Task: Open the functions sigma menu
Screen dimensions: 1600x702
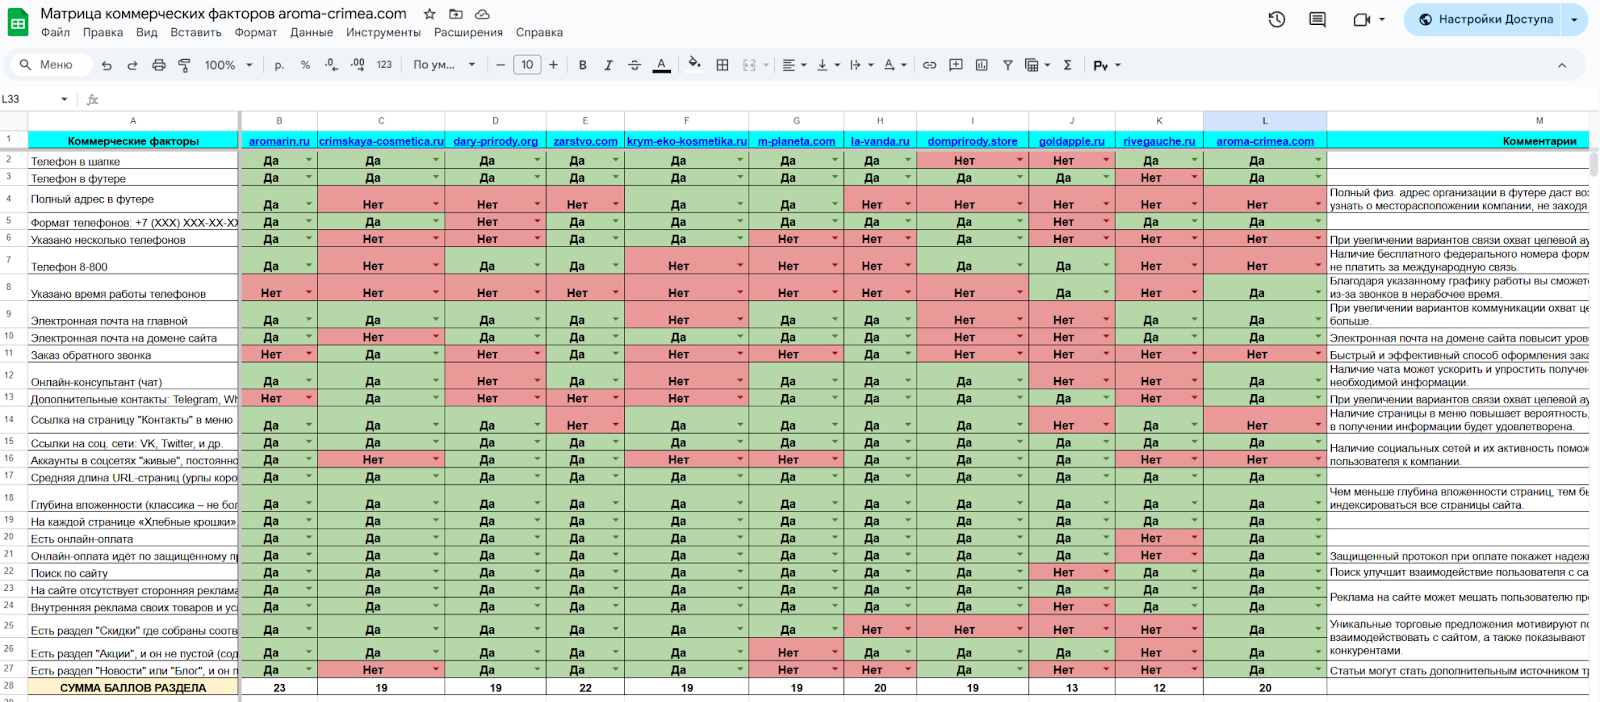Action: [1068, 65]
